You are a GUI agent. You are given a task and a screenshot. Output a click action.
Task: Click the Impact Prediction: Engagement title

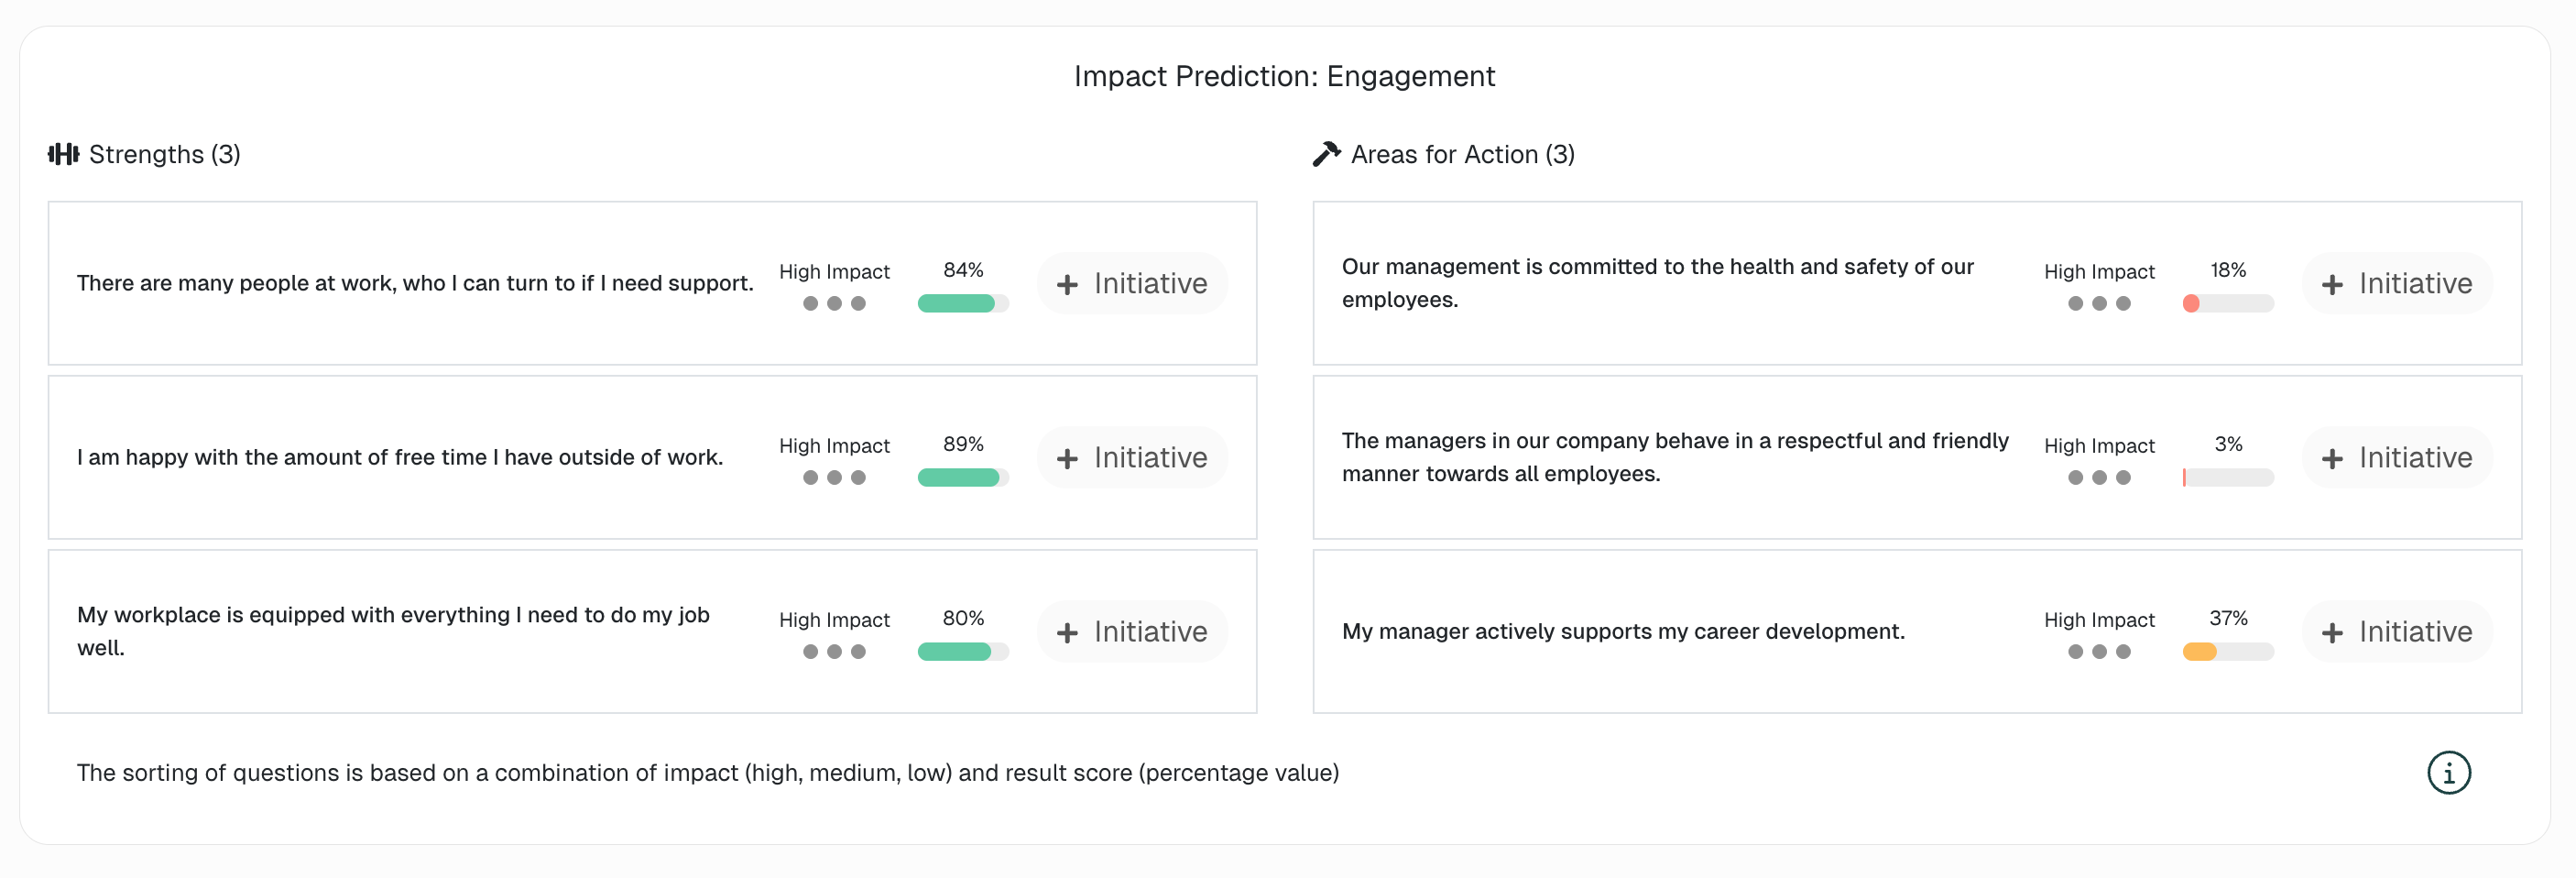(1284, 76)
